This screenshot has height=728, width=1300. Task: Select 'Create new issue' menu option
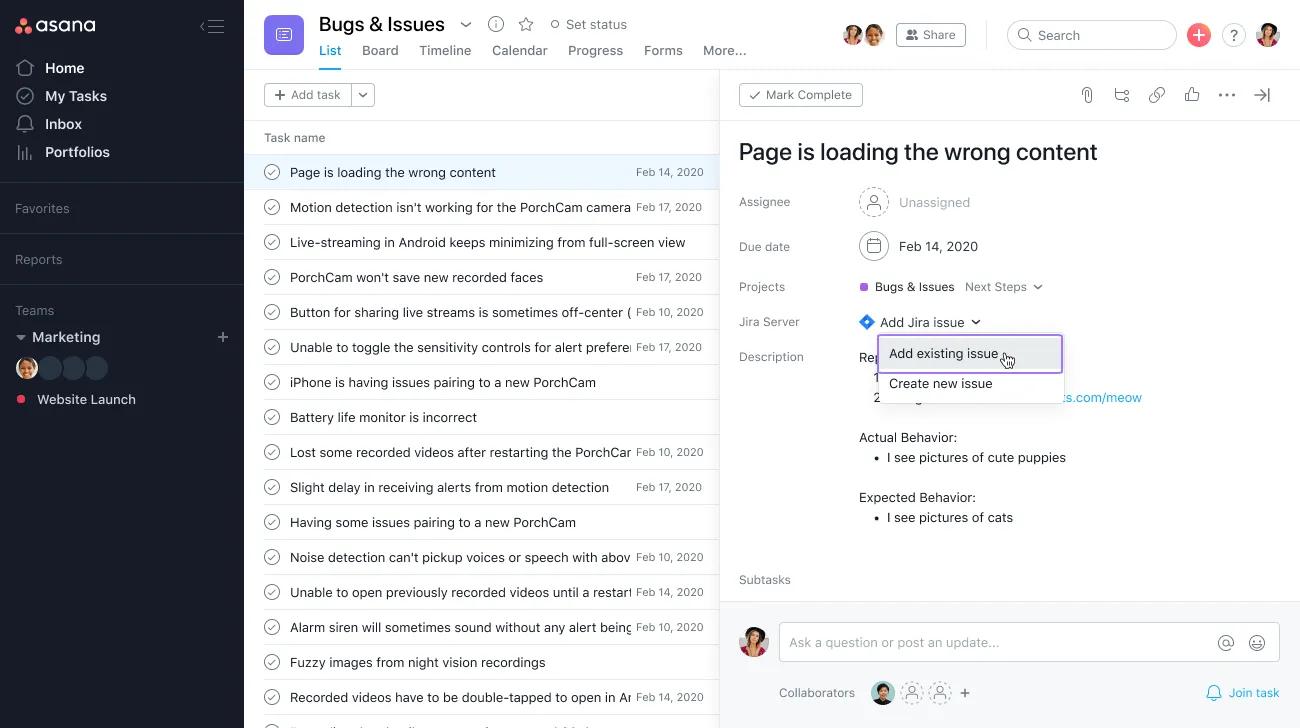click(940, 384)
